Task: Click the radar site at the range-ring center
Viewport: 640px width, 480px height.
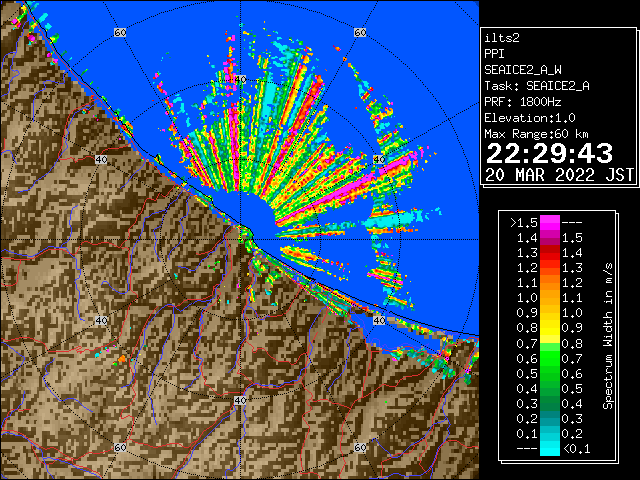Action: (240, 240)
